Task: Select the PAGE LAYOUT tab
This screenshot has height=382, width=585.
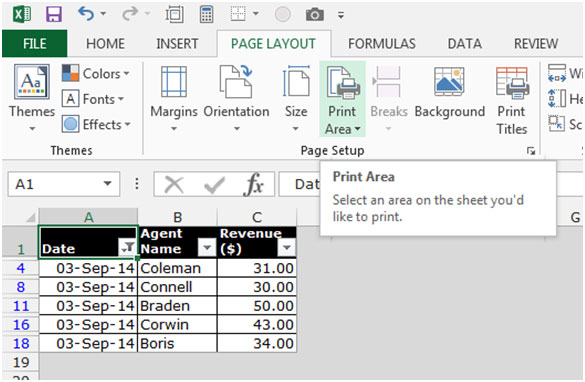Action: (273, 44)
